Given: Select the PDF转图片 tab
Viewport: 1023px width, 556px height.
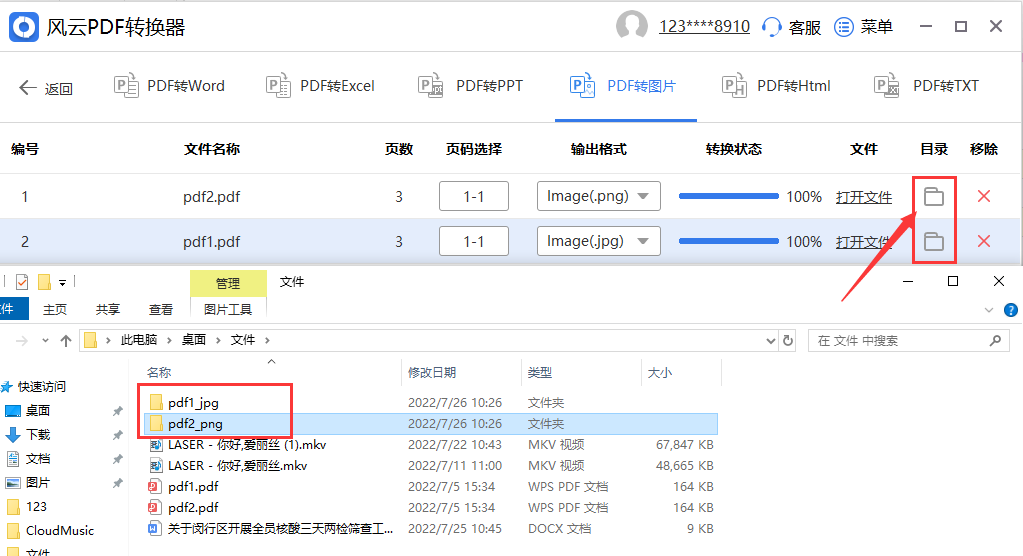Looking at the screenshot, I should pos(623,85).
